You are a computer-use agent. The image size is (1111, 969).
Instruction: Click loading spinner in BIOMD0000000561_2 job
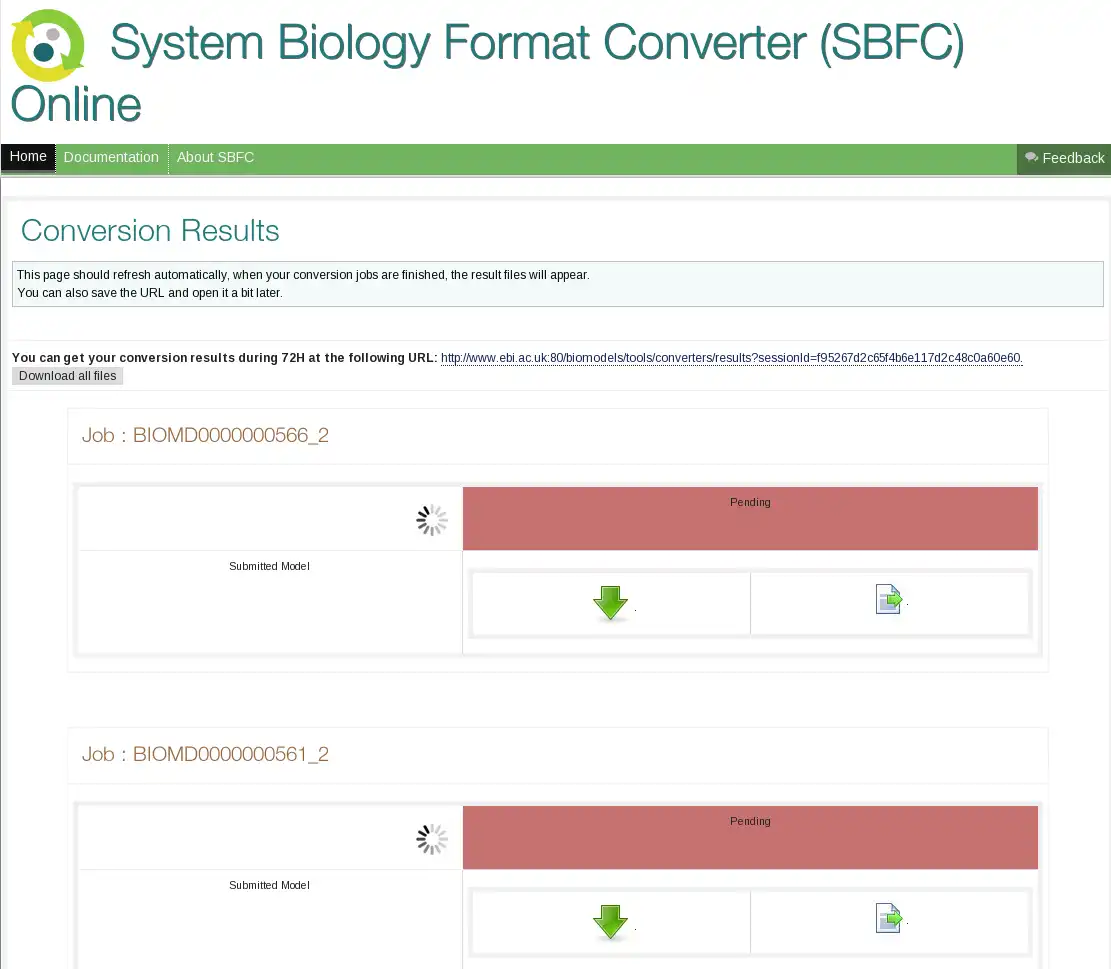432,839
